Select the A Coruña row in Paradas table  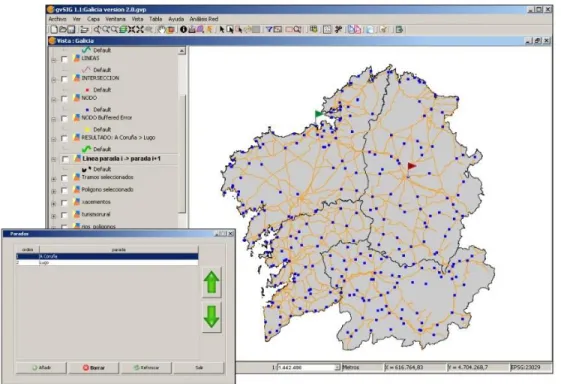(x=107, y=256)
